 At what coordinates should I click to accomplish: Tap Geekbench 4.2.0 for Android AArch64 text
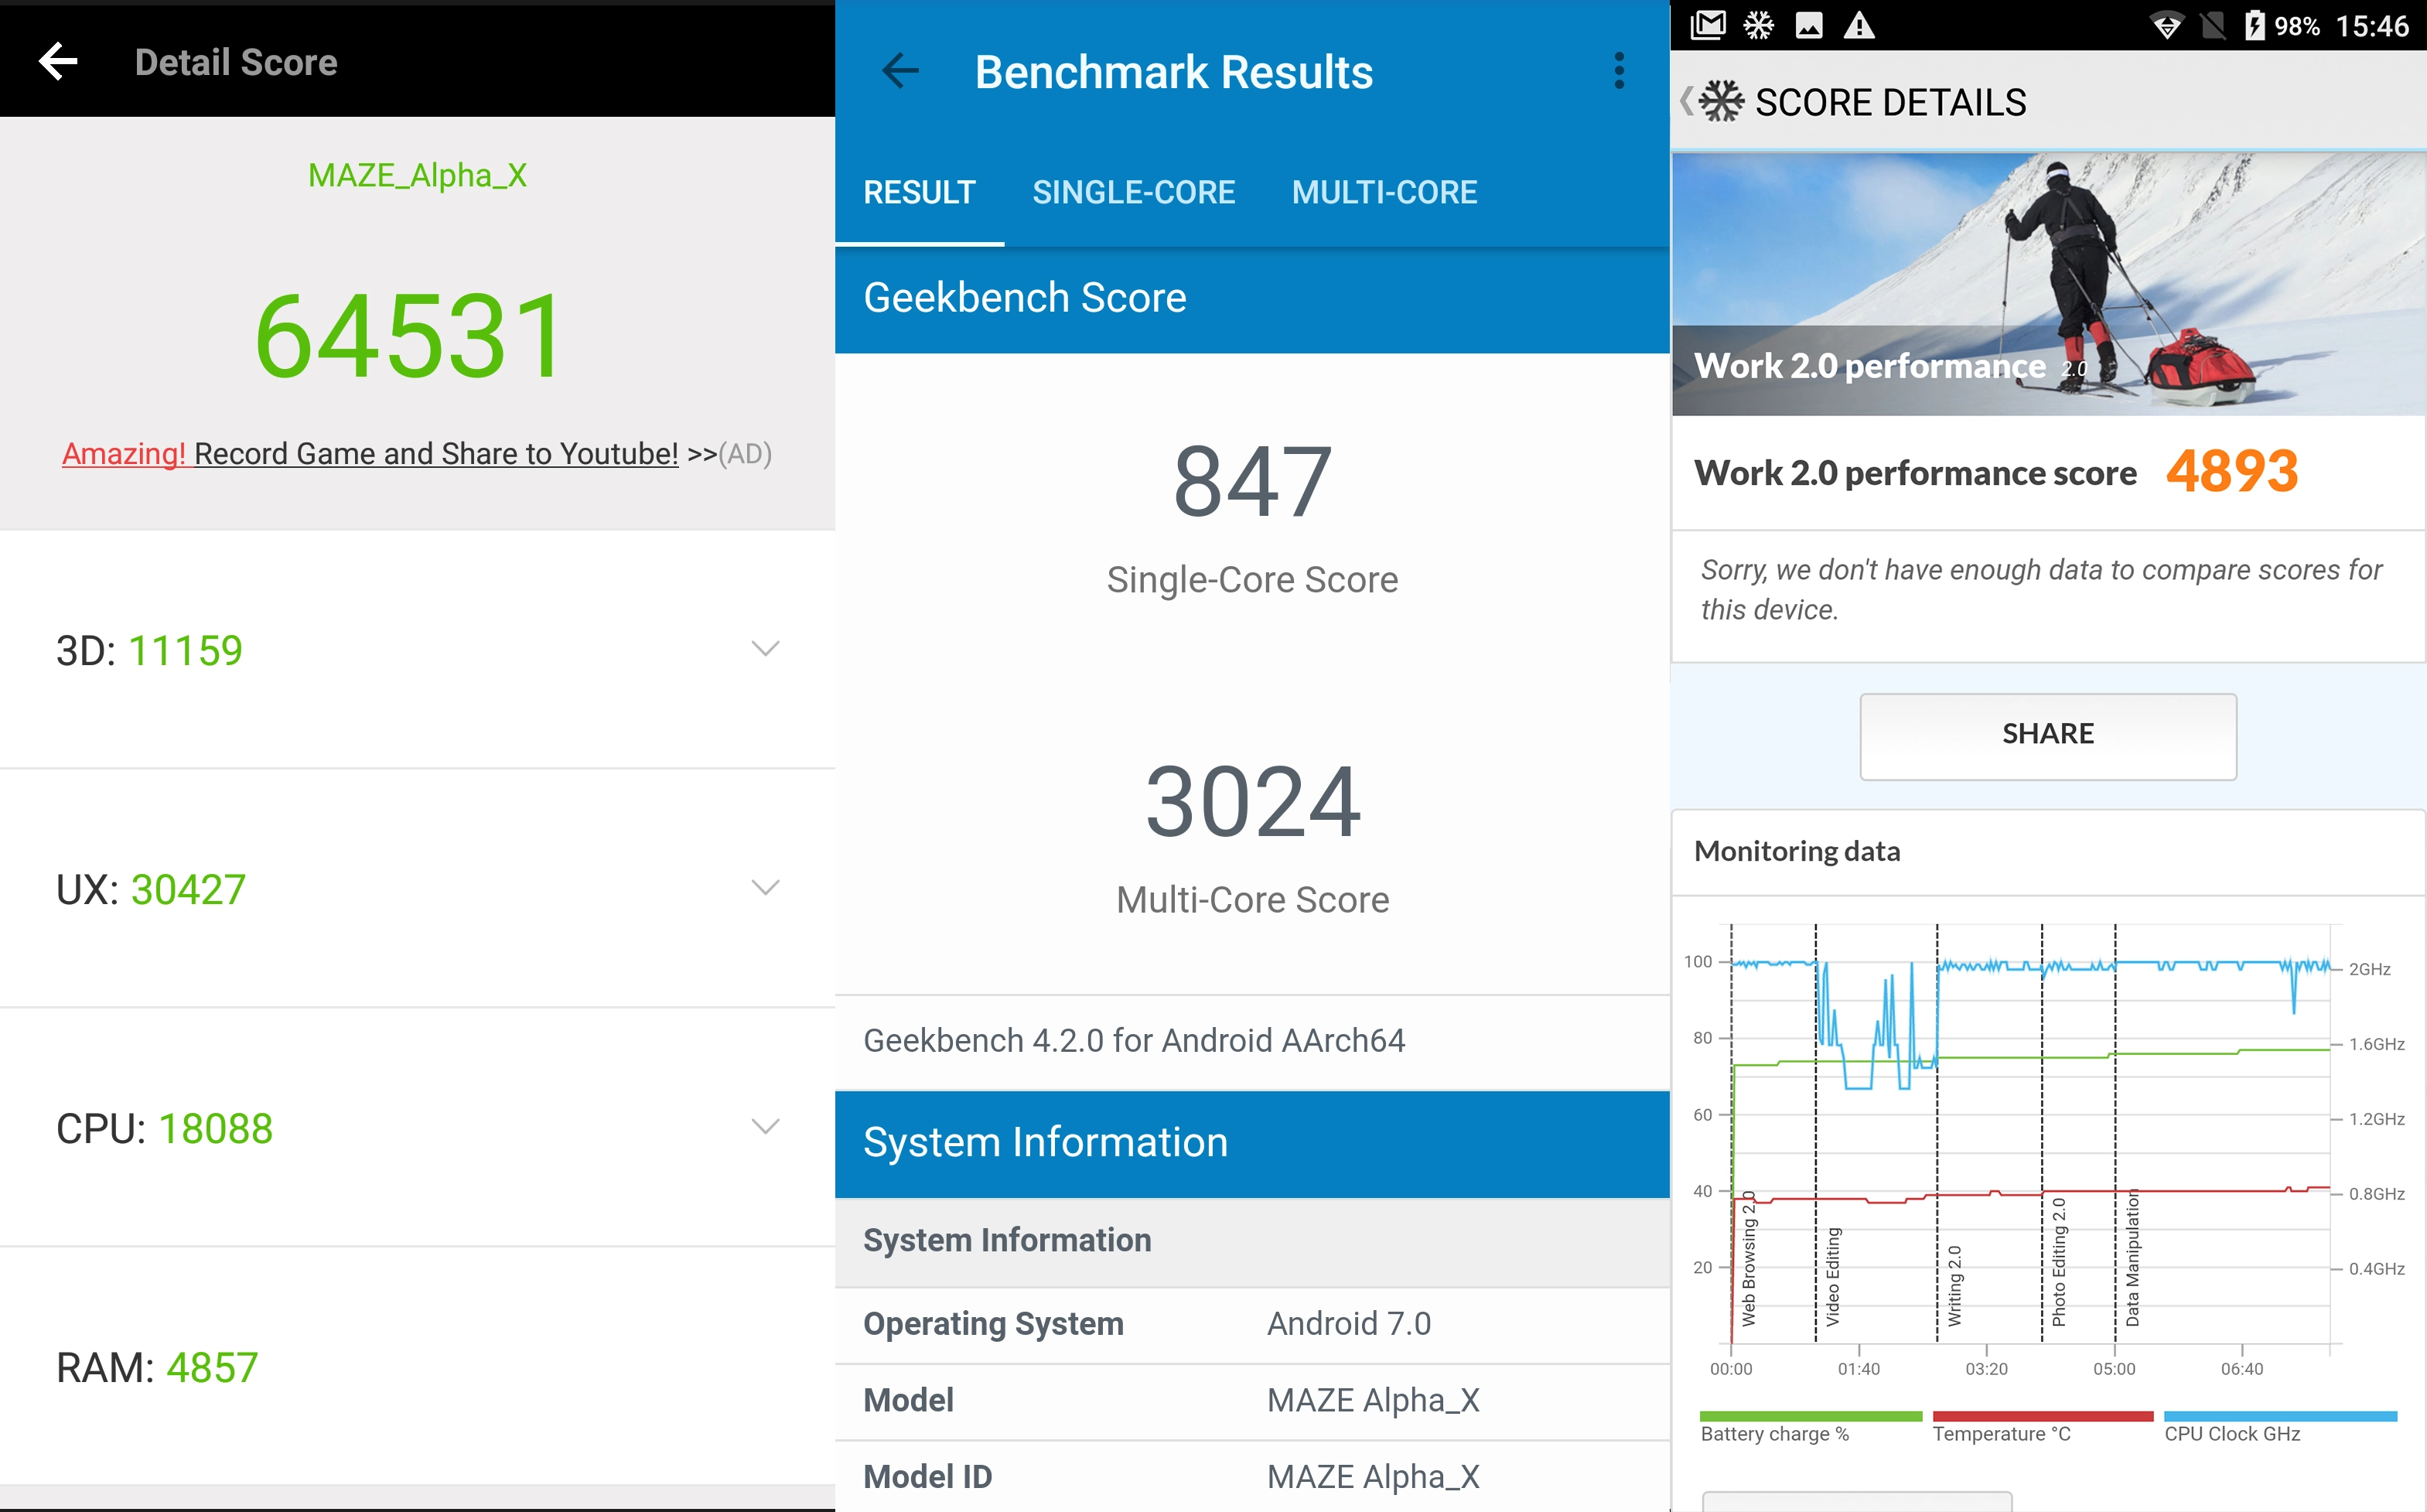point(1134,1040)
